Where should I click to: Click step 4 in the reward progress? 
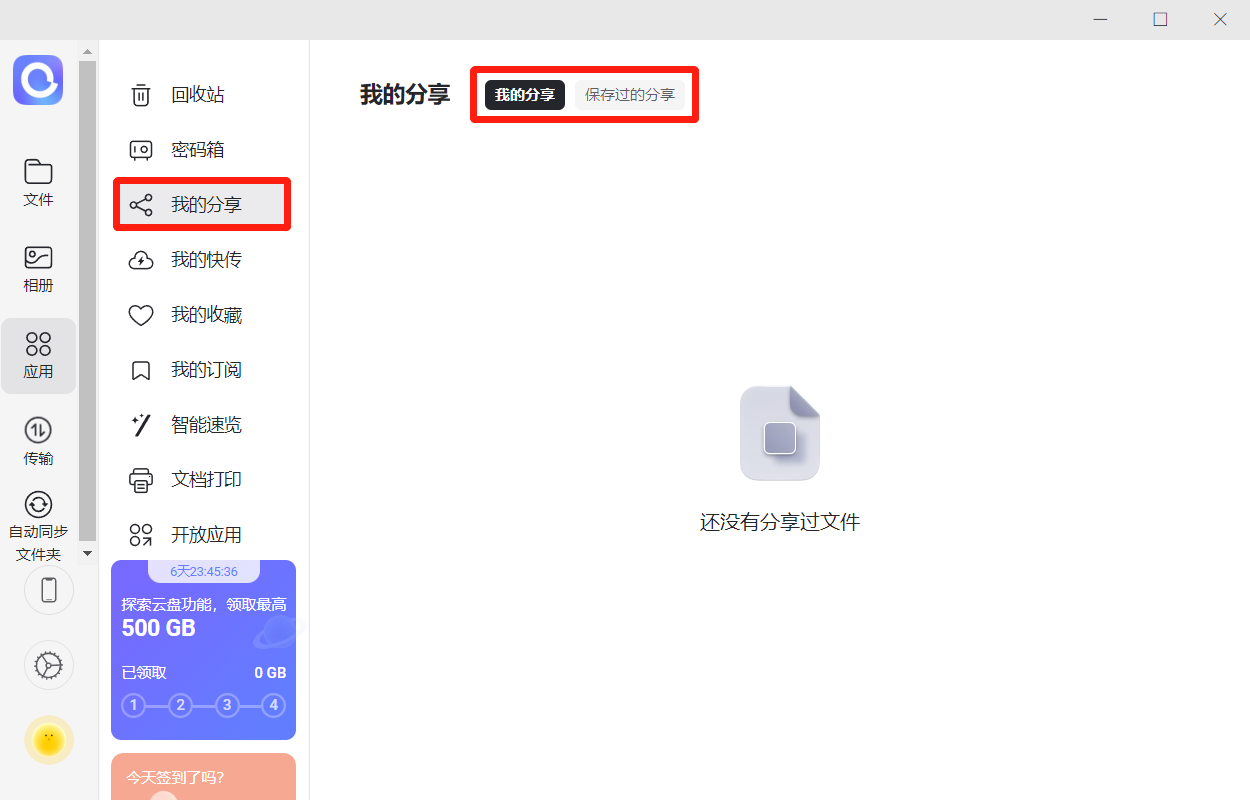point(273,705)
